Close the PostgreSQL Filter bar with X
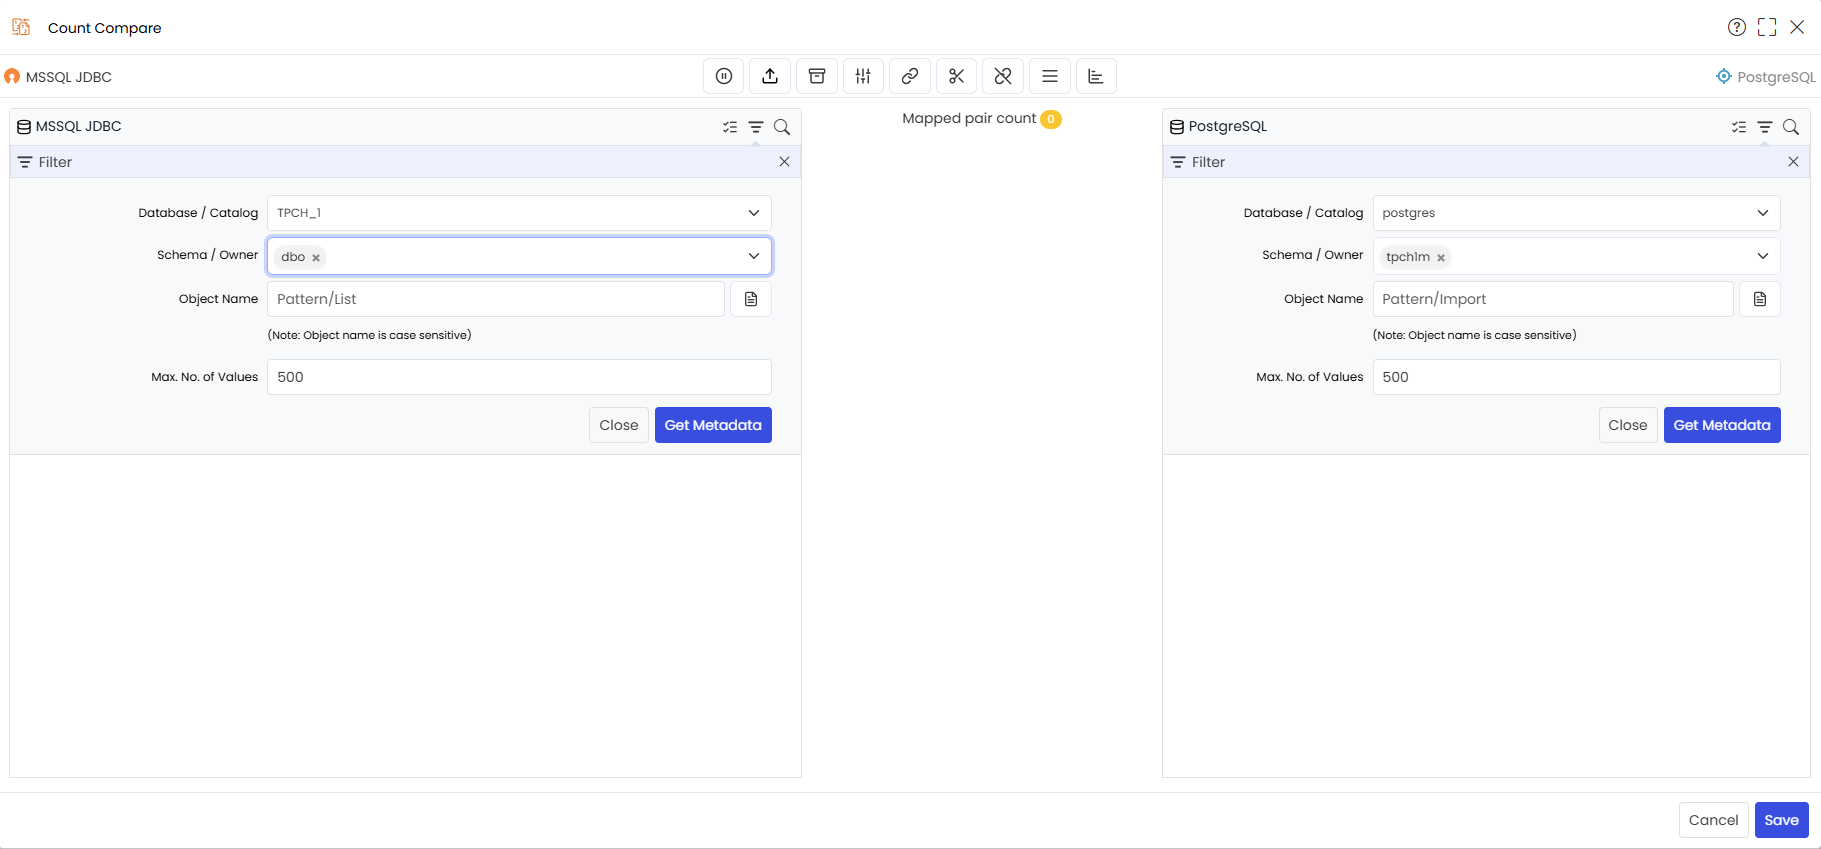Screen dimensions: 1821x849 [x=1793, y=162]
